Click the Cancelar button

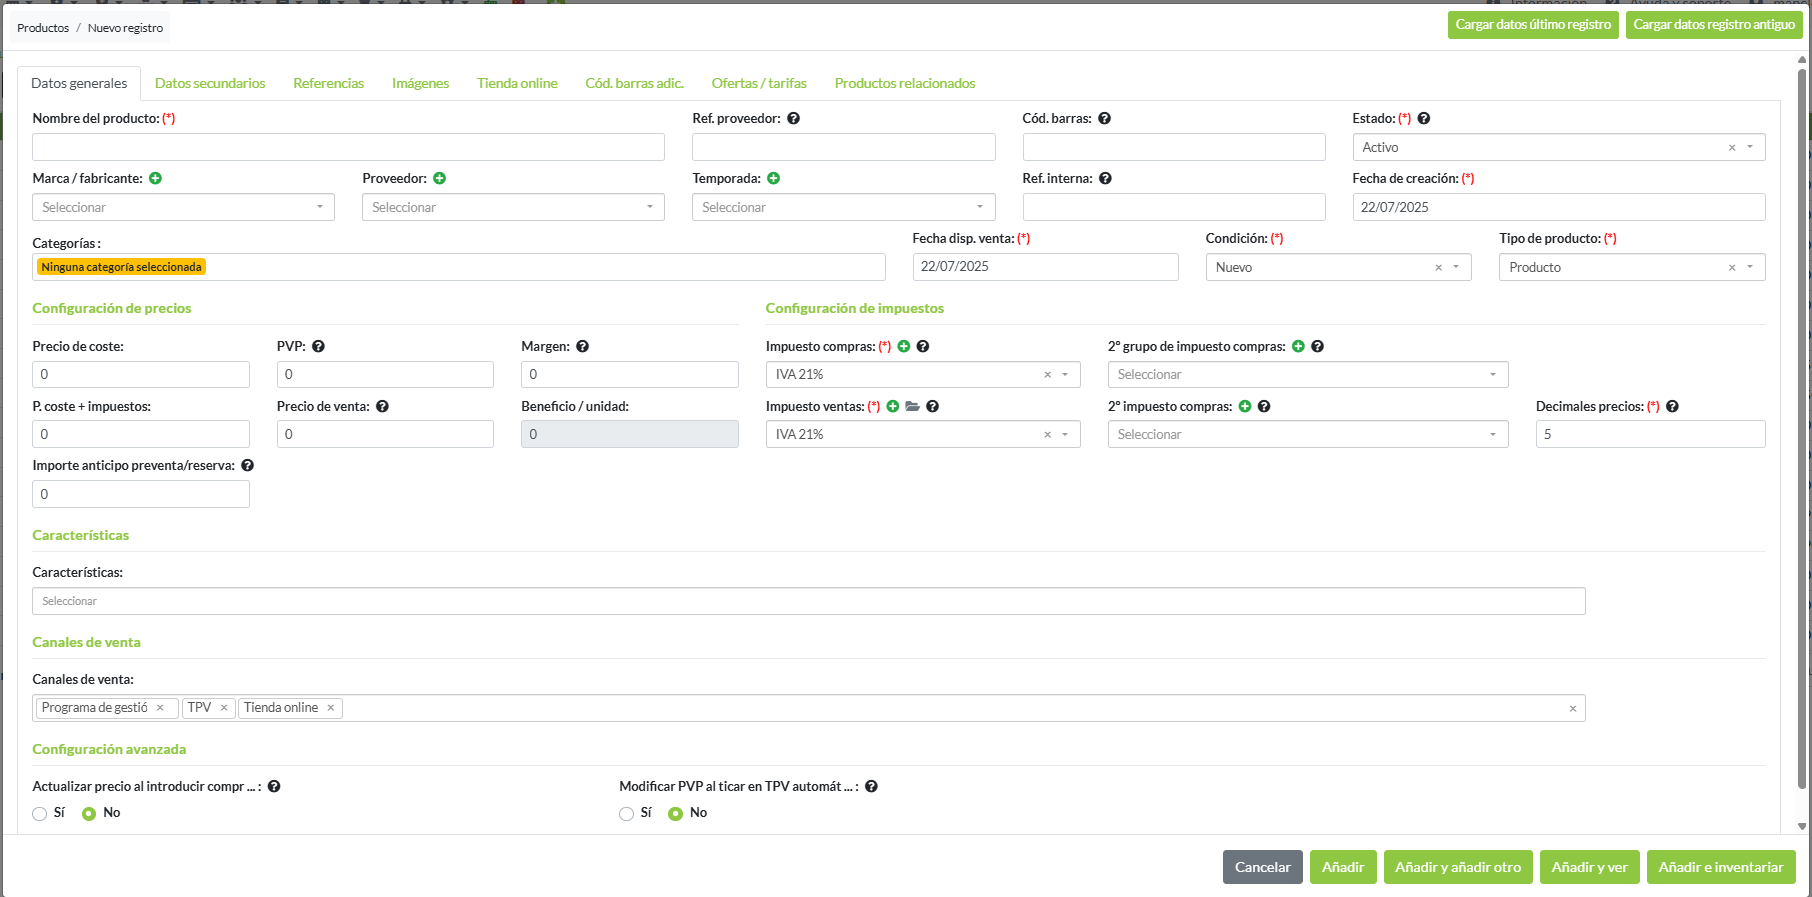[x=1262, y=867]
